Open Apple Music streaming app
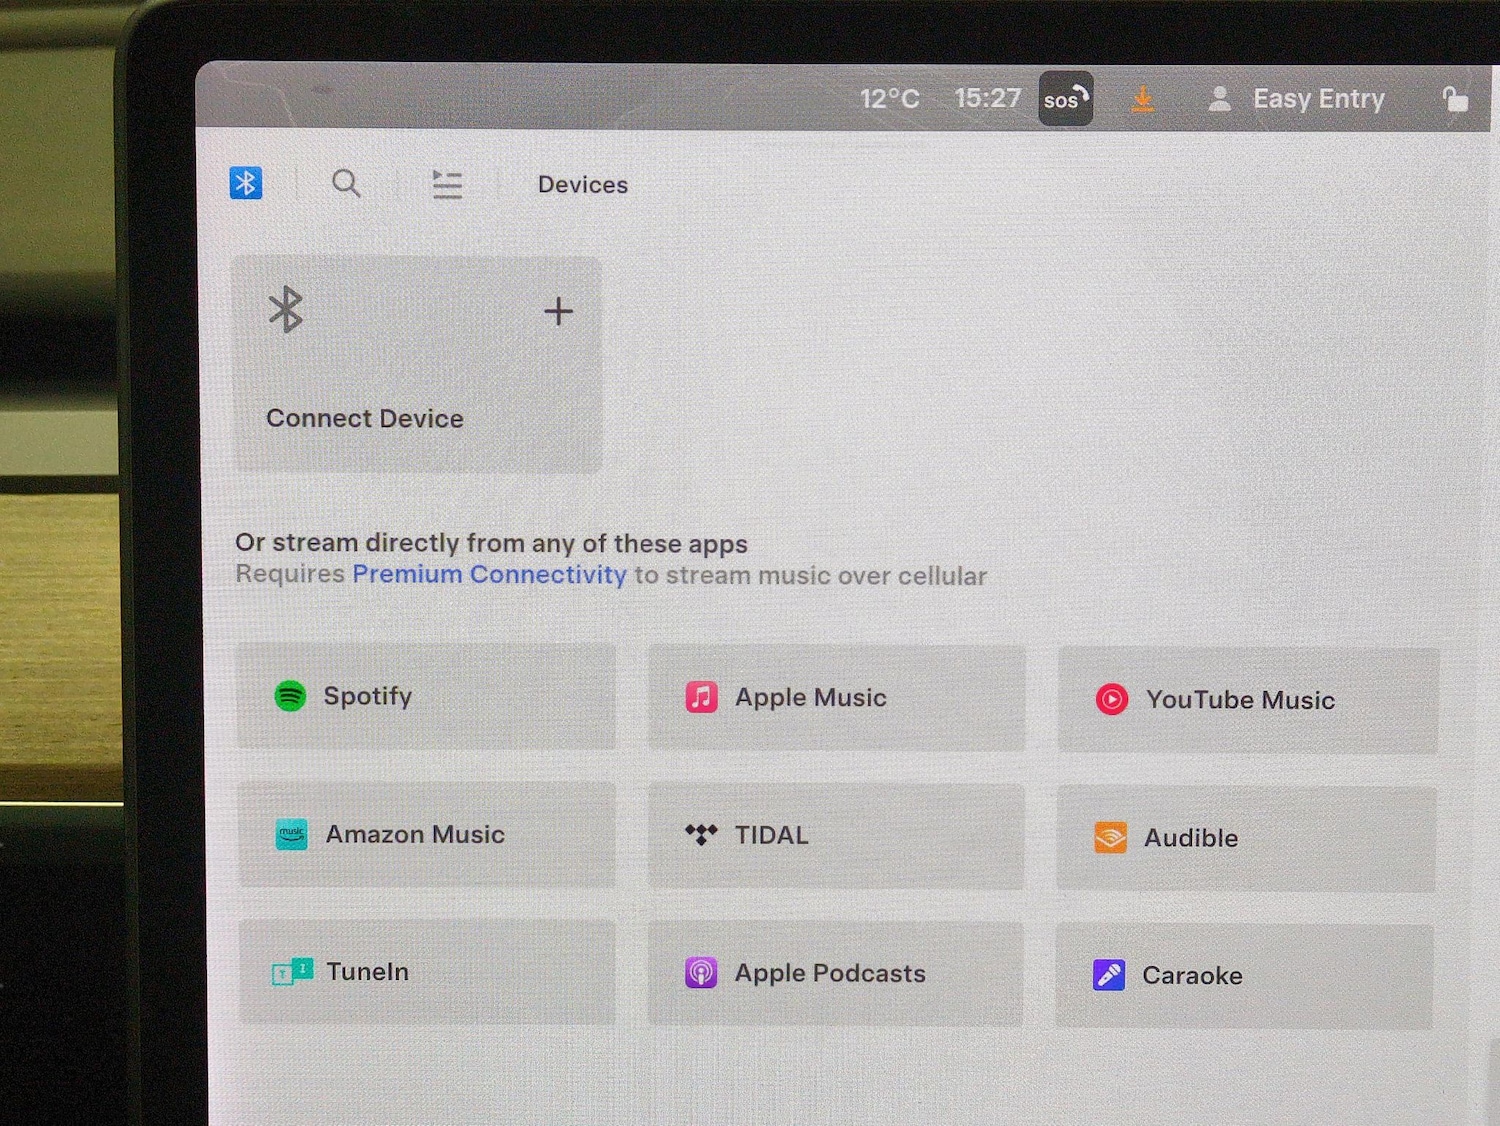The height and width of the screenshot is (1126, 1500). (x=836, y=698)
